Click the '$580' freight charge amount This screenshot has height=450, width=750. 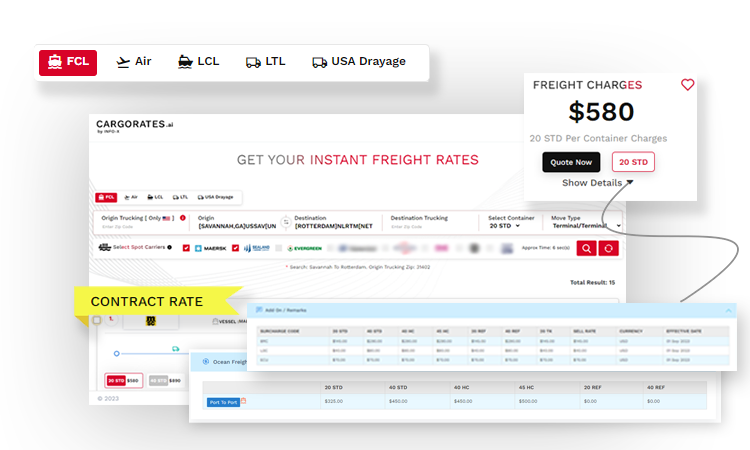coord(601,112)
